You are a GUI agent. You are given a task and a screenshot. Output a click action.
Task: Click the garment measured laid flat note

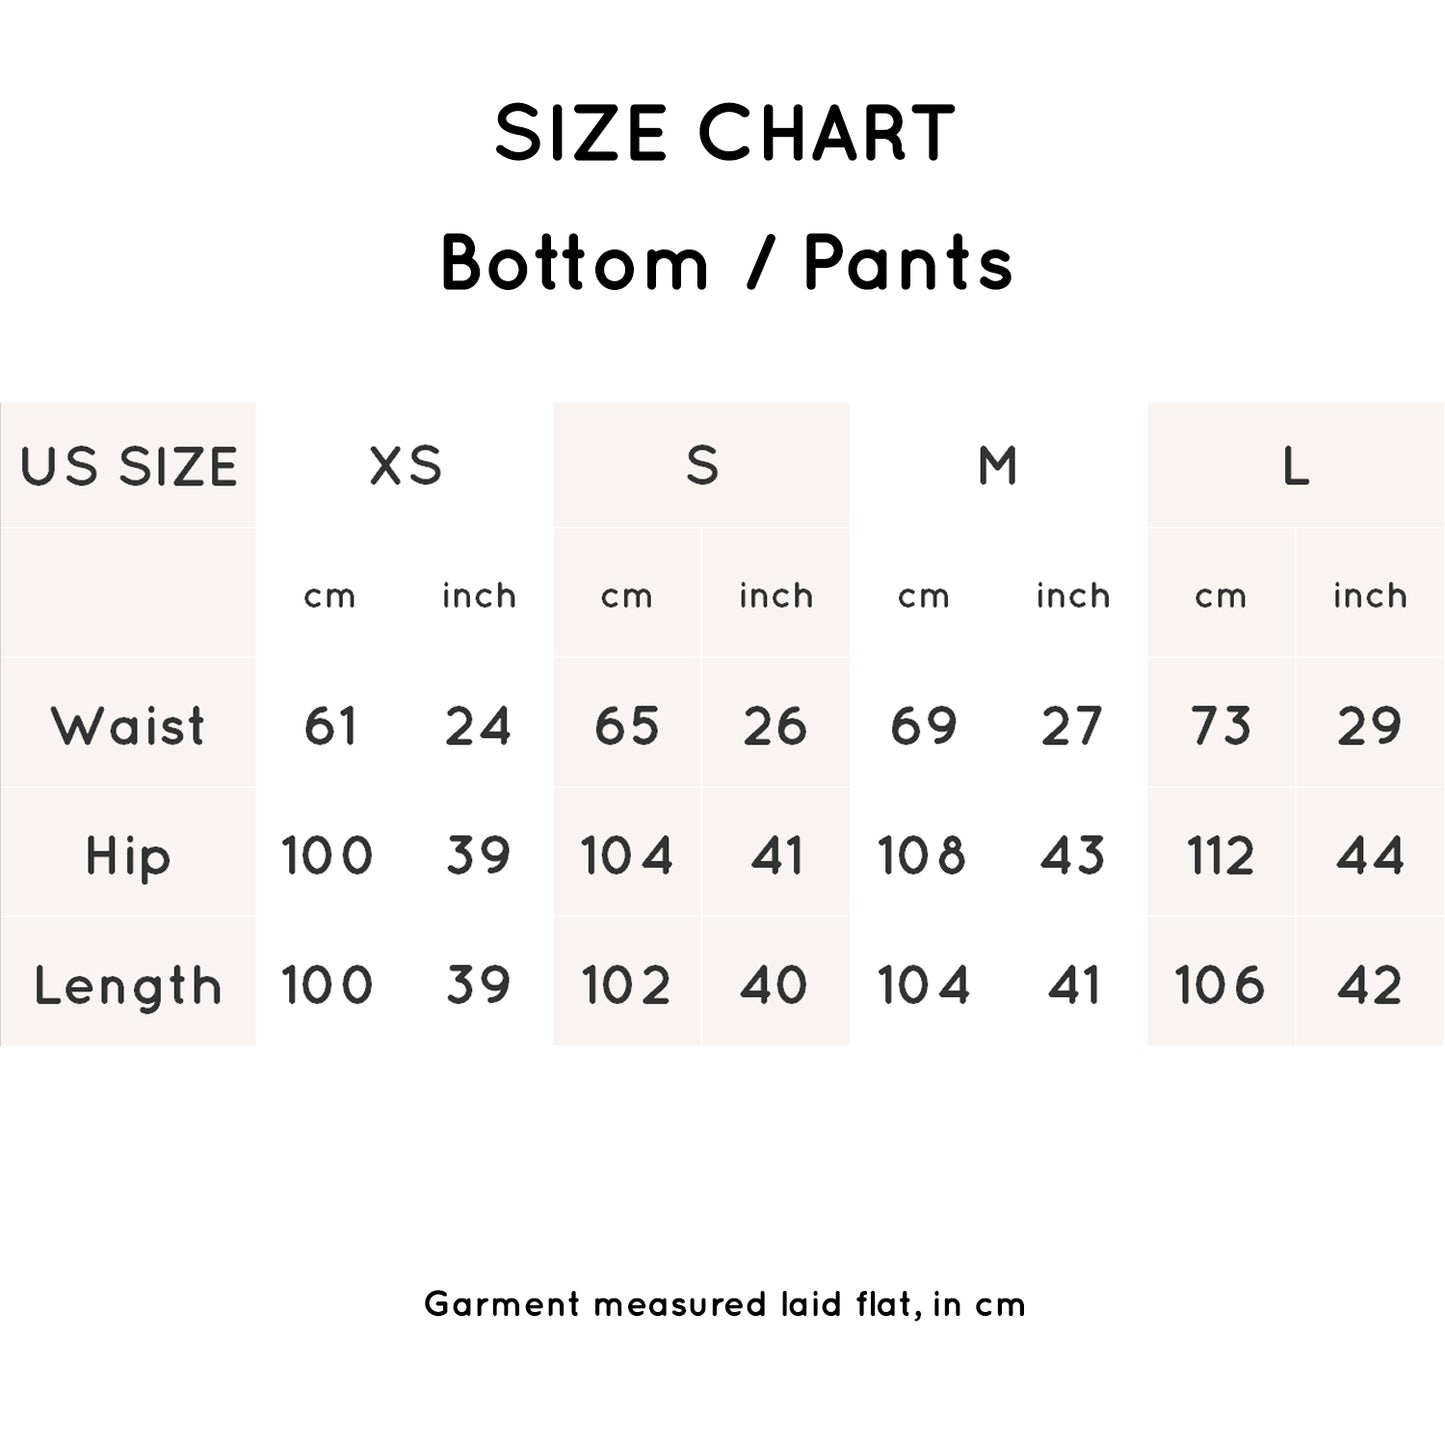(x=725, y=1304)
